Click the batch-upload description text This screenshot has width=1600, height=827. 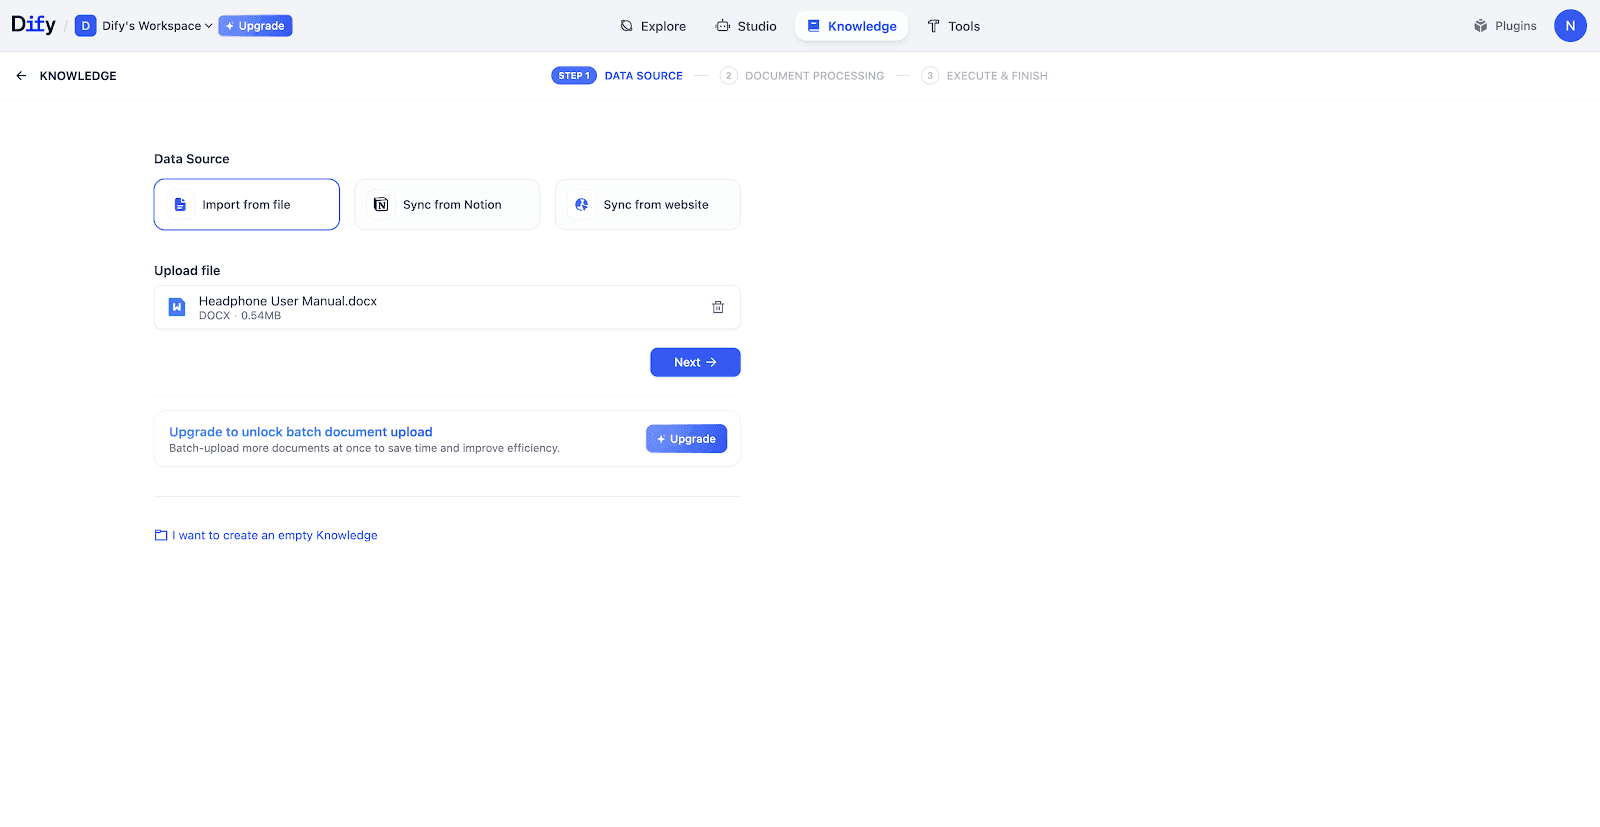[x=364, y=449]
